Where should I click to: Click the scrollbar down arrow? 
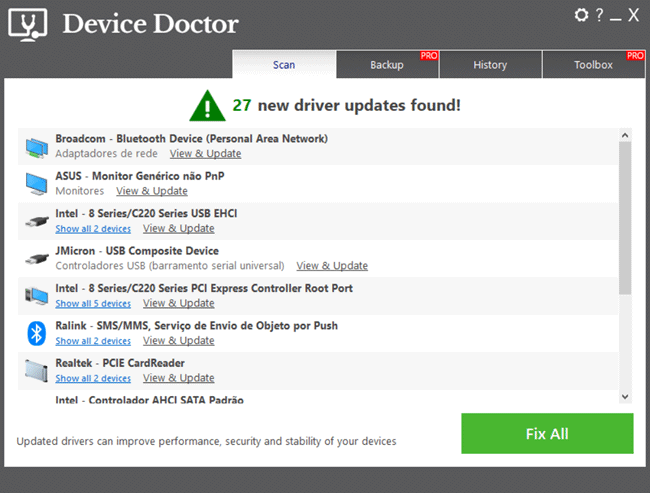(625, 397)
